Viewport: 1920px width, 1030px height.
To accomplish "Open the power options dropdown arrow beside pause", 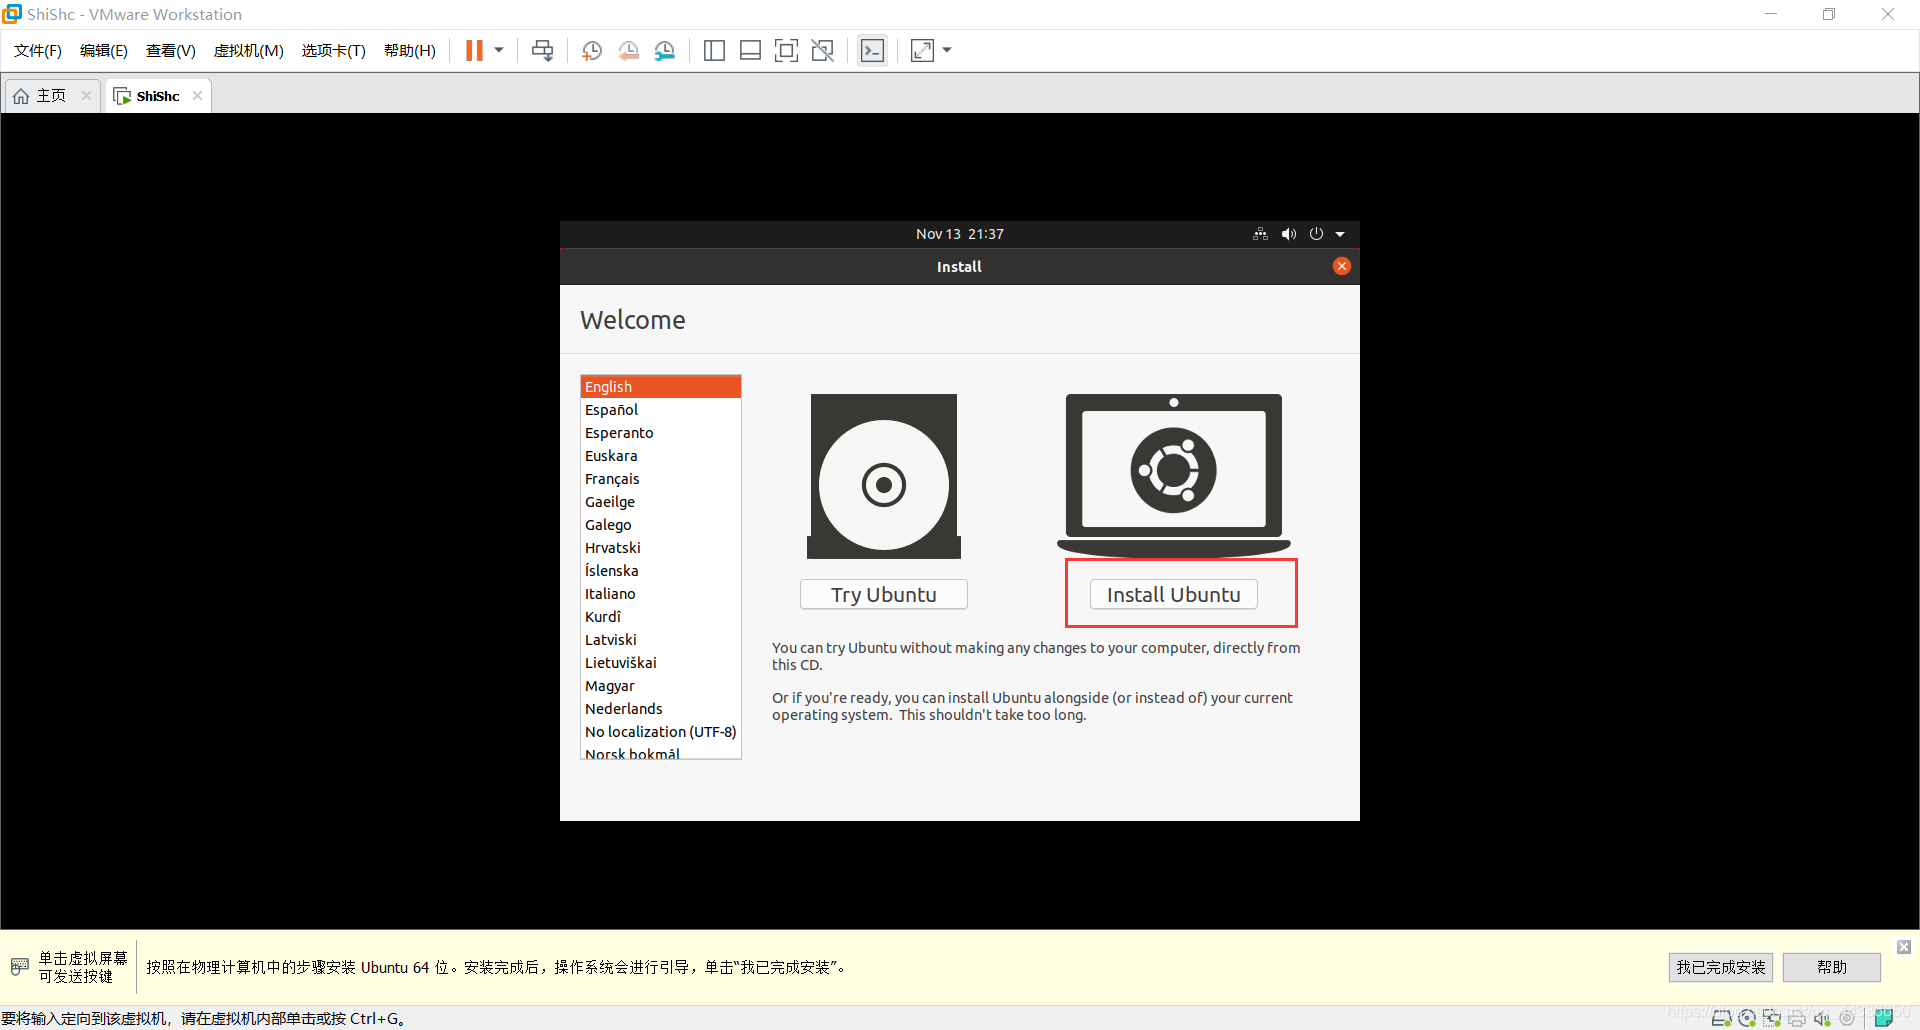I will [499, 50].
